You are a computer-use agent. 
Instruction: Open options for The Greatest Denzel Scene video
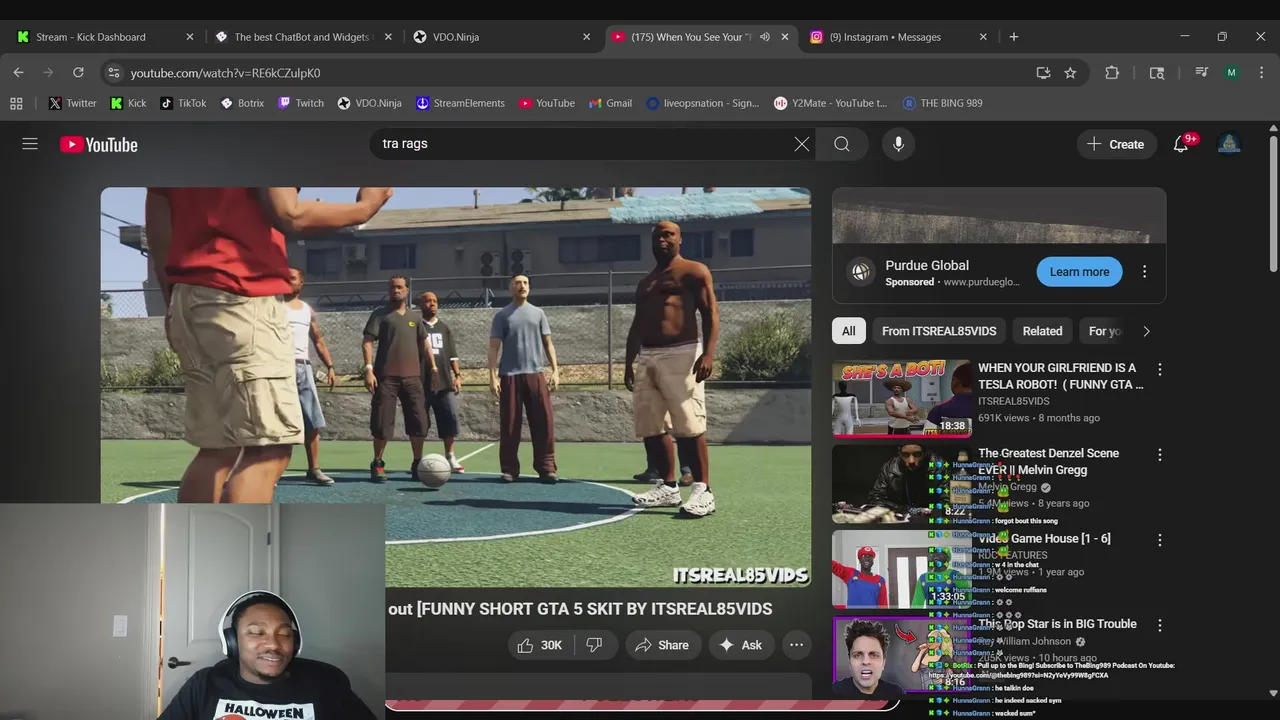click(1159, 455)
